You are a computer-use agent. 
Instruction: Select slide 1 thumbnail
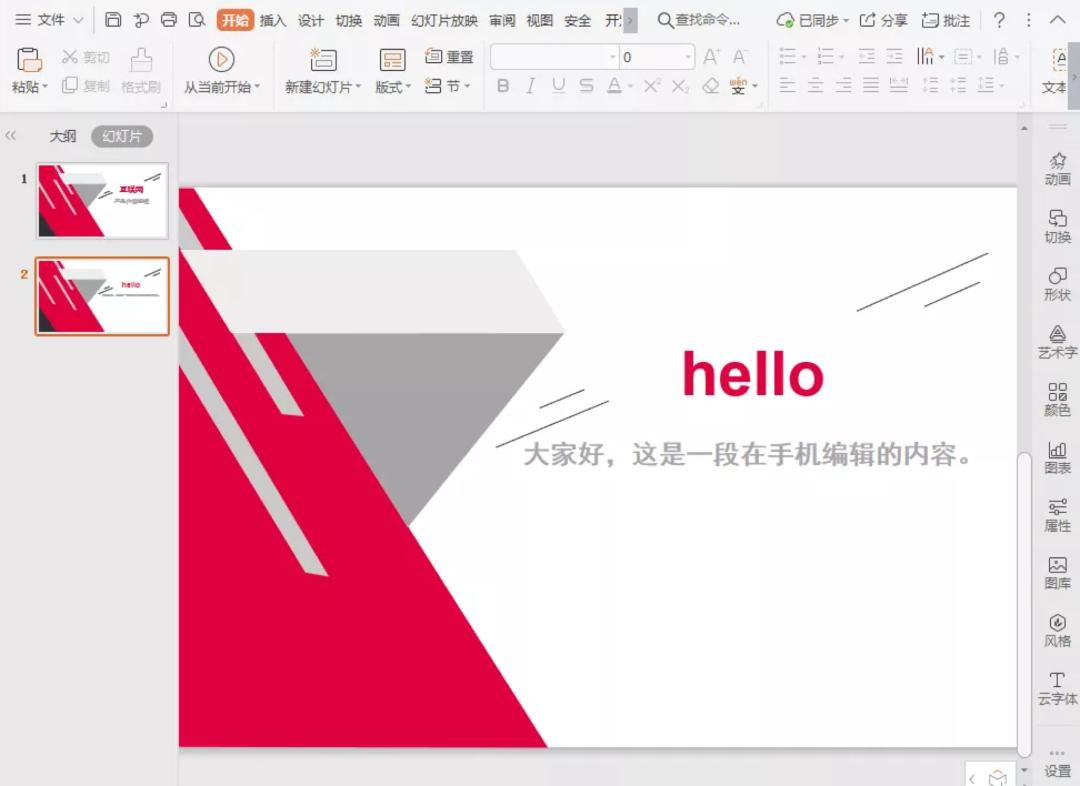click(102, 201)
